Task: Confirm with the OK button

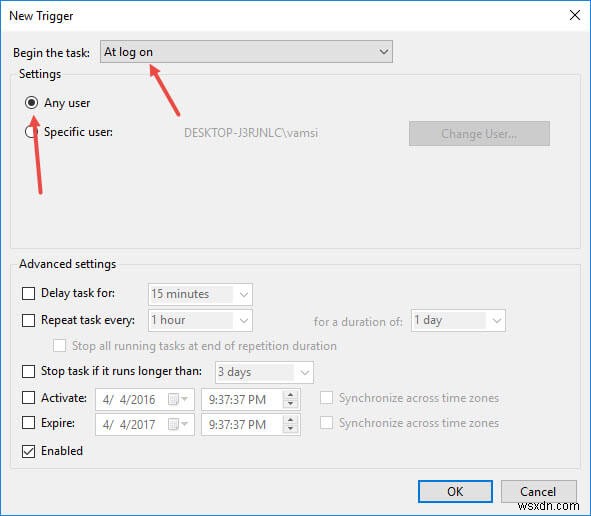Action: (455, 491)
